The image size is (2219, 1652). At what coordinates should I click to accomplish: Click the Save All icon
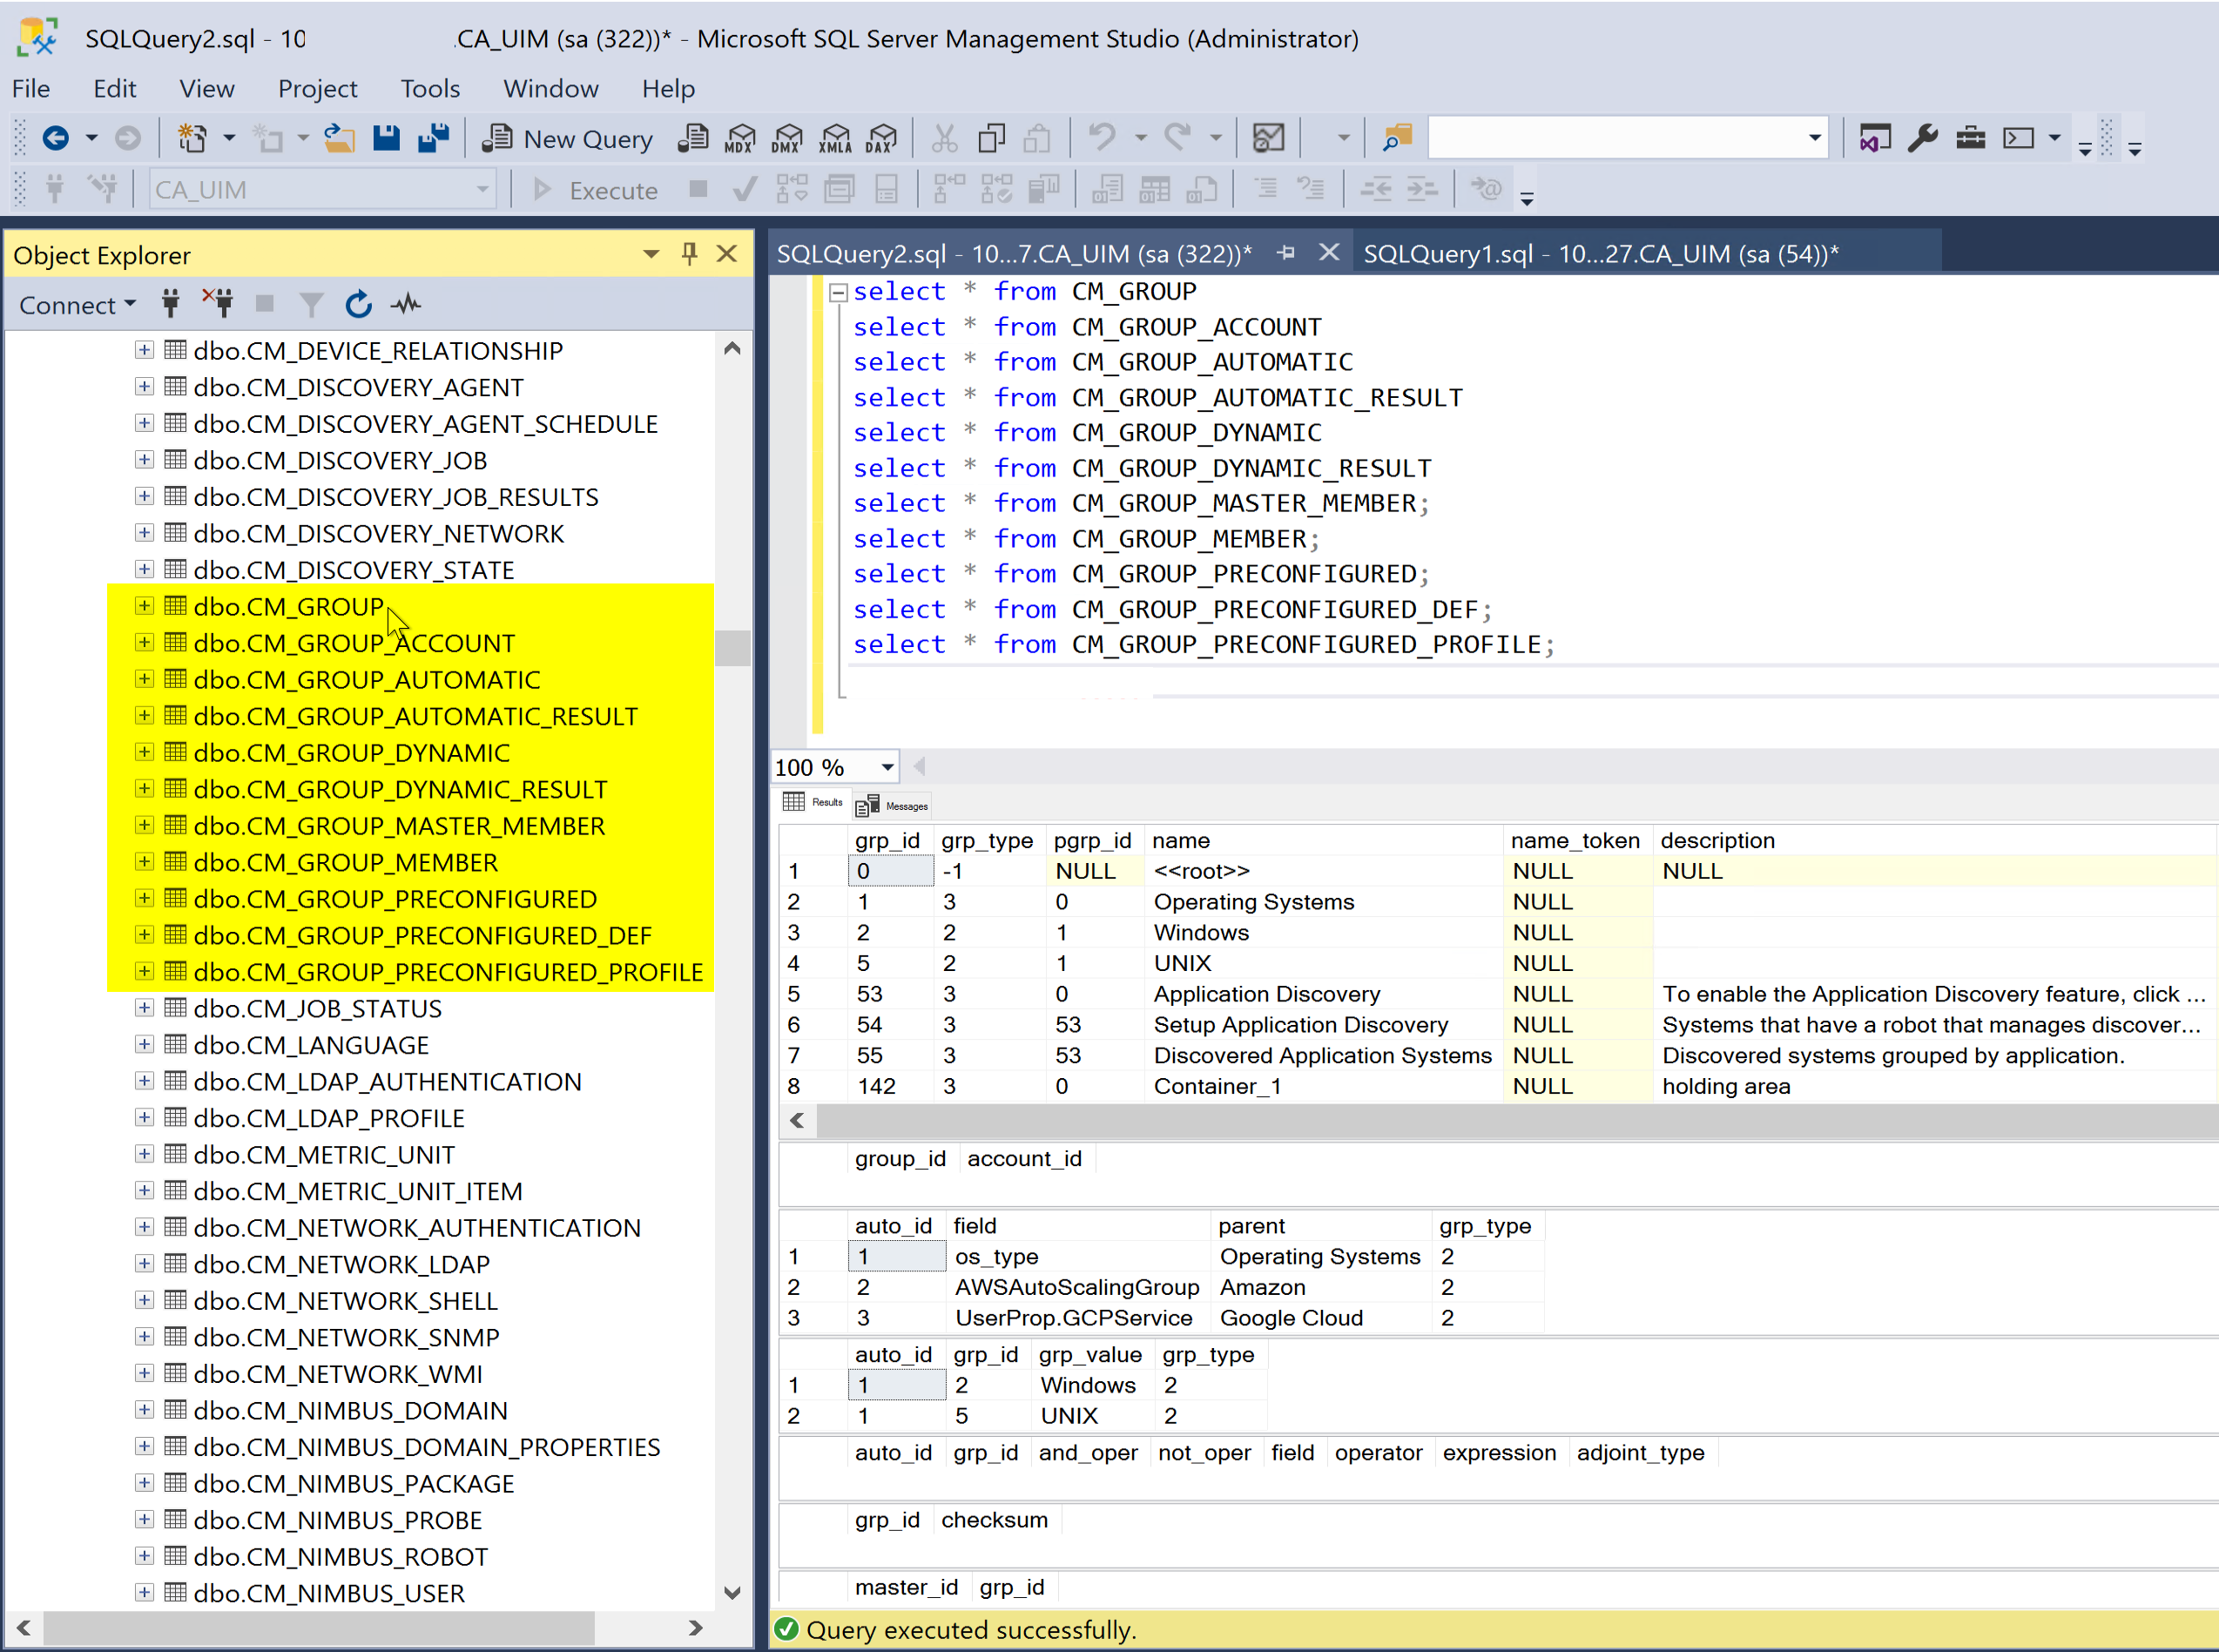(x=433, y=138)
